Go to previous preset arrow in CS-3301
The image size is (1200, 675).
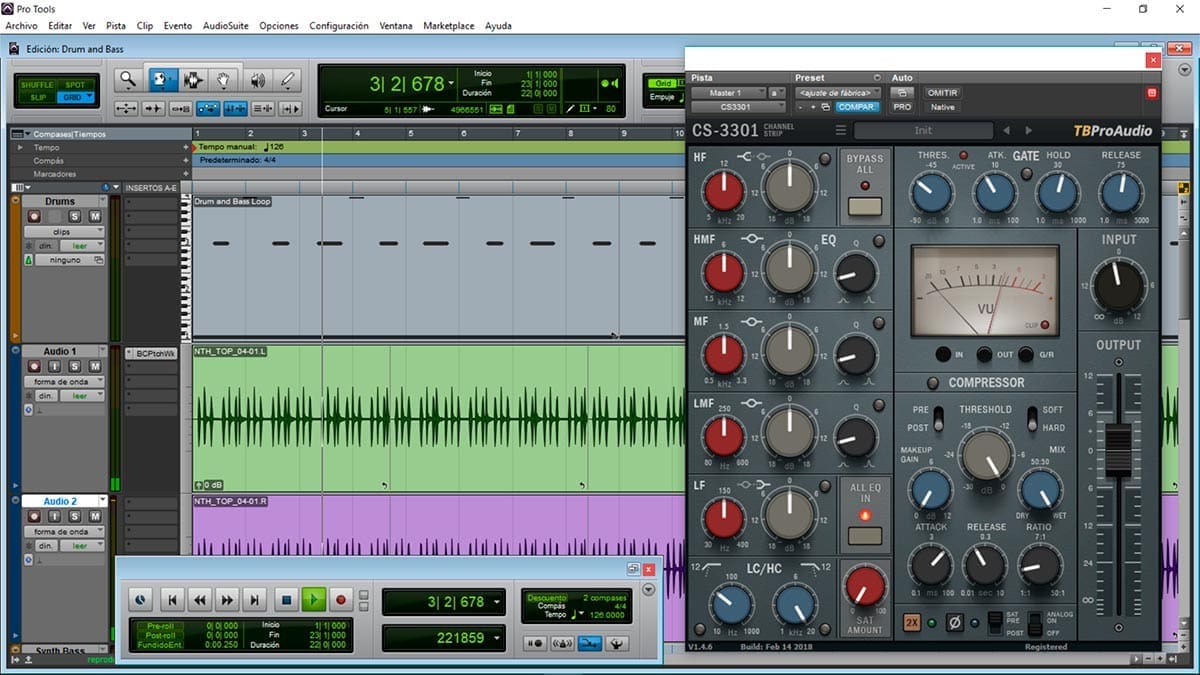[1007, 130]
